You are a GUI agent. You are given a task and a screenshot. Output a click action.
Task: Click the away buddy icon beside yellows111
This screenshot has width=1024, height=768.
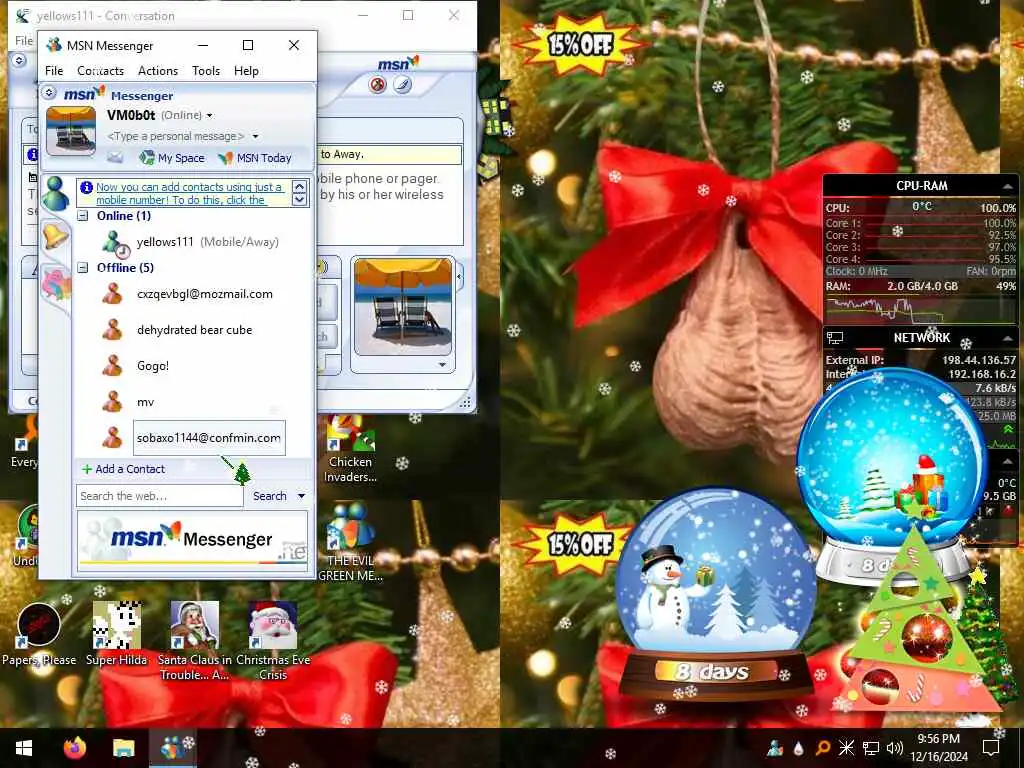115,244
